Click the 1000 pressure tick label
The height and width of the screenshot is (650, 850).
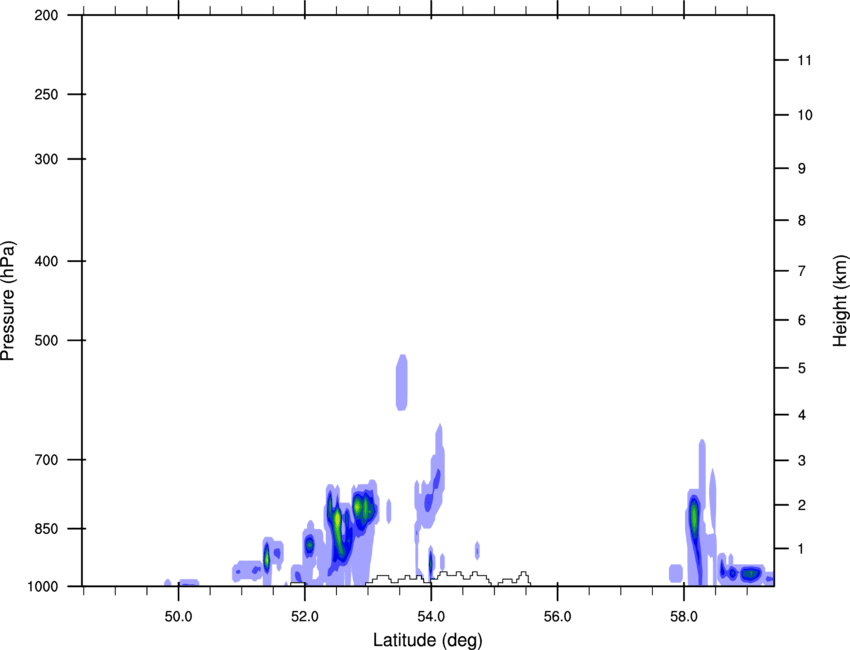(x=43, y=587)
